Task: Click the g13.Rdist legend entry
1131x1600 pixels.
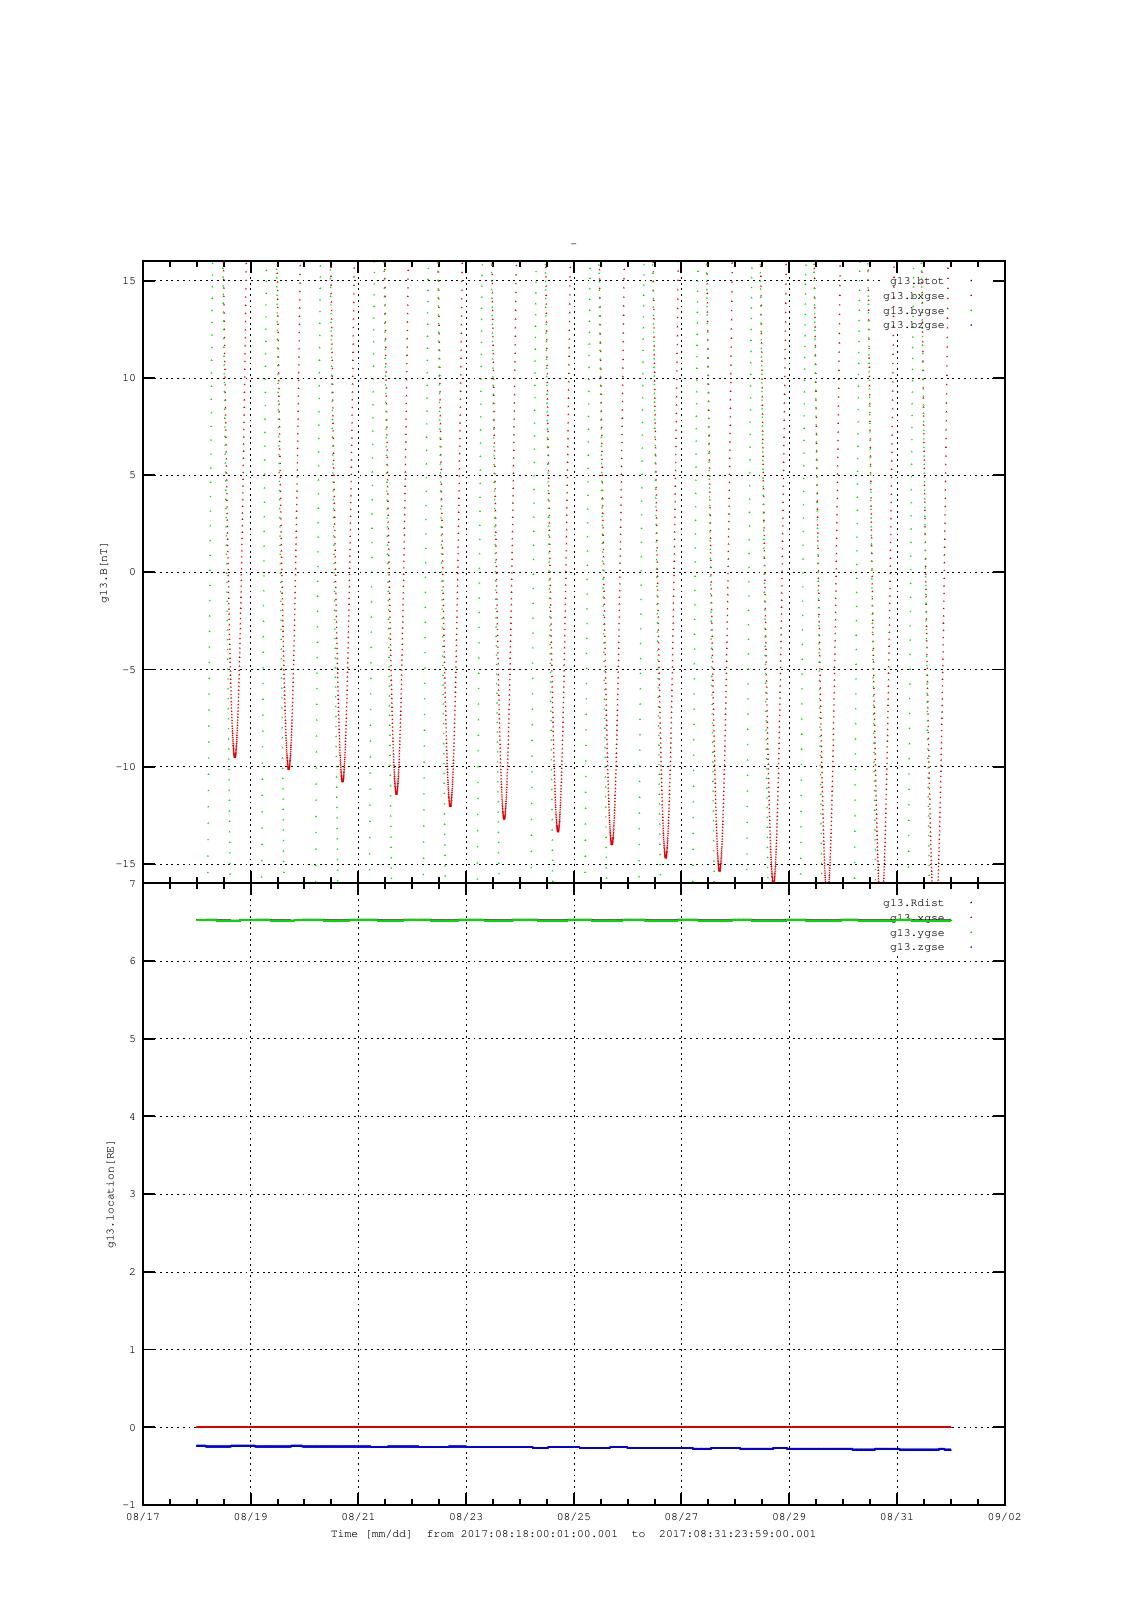Action: [x=913, y=903]
